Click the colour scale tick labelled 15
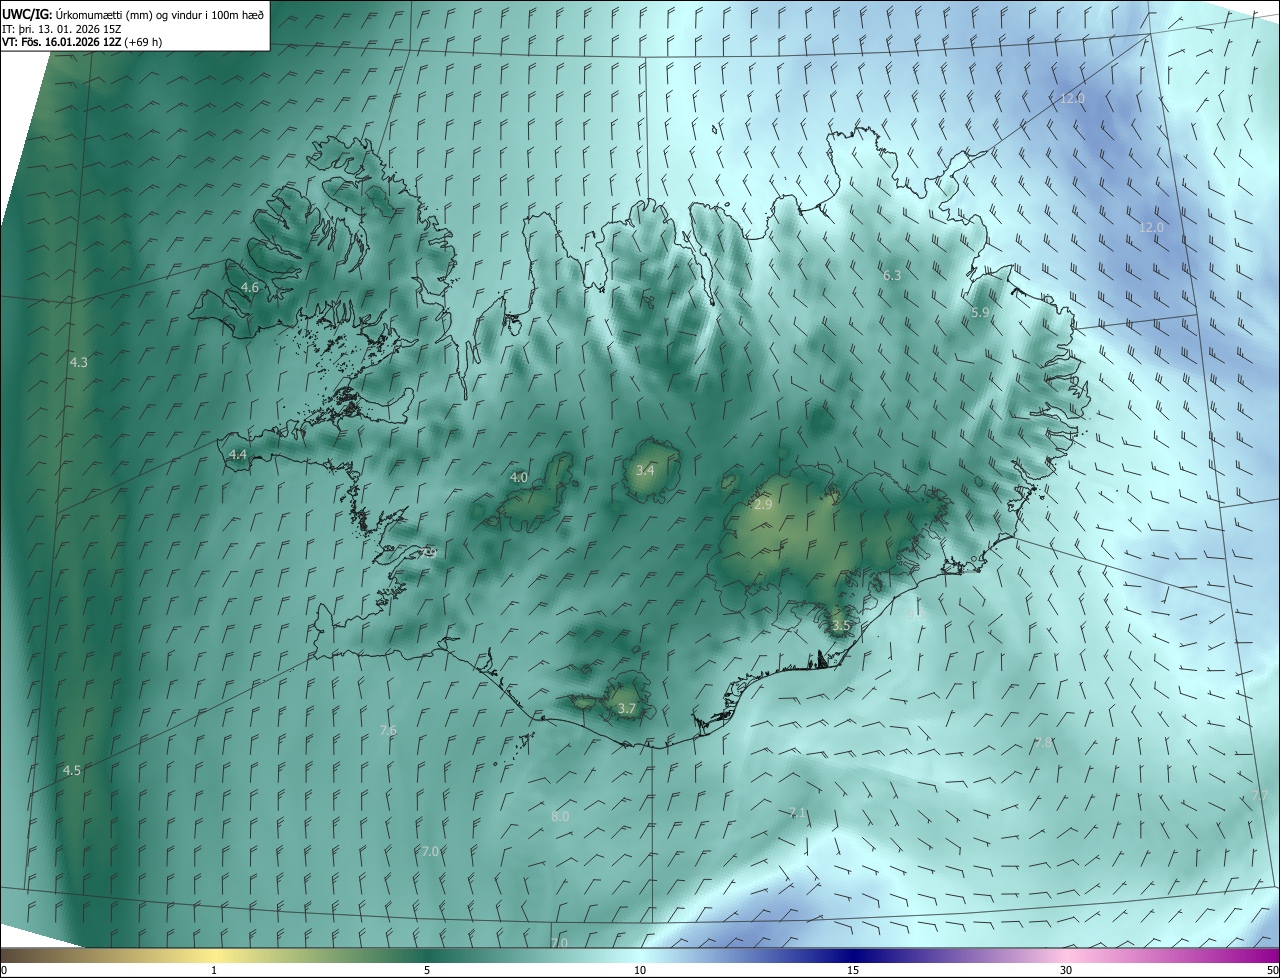This screenshot has width=1280, height=978. 853,970
